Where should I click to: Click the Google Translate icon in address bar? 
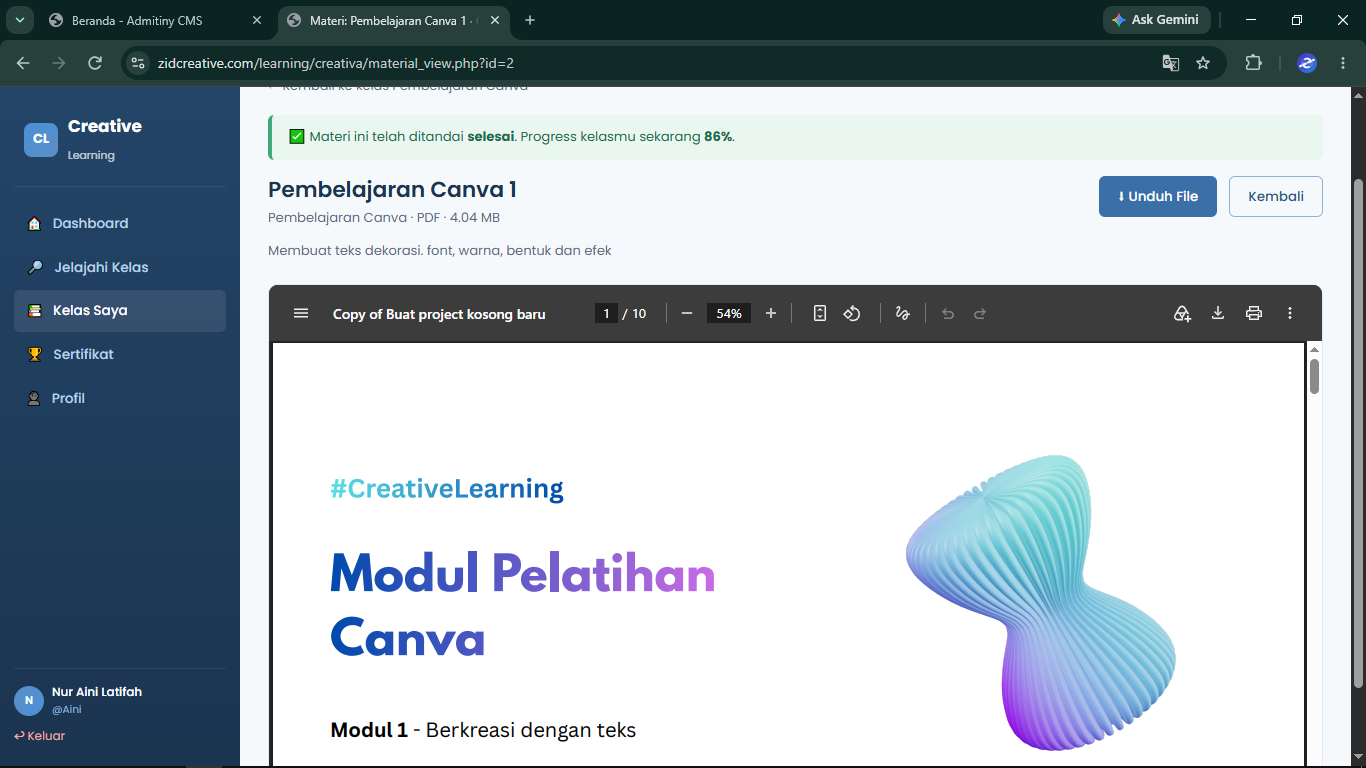click(1170, 63)
